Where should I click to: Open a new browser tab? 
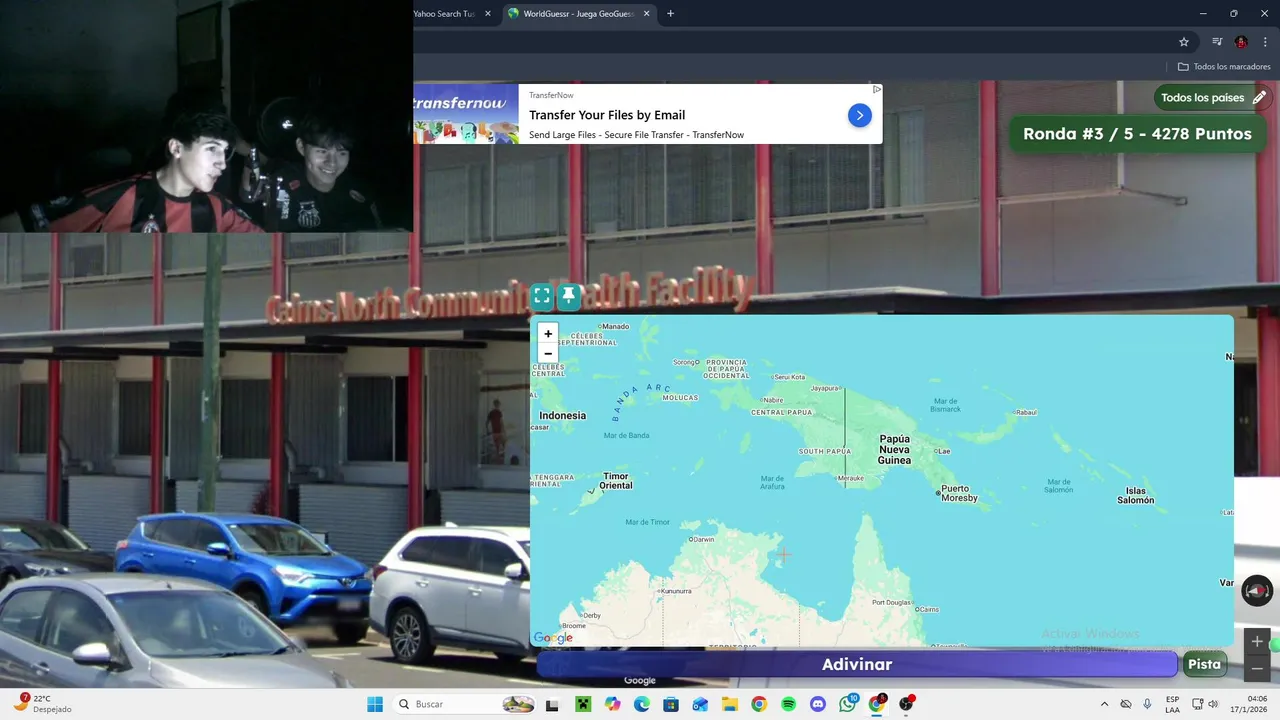point(670,14)
